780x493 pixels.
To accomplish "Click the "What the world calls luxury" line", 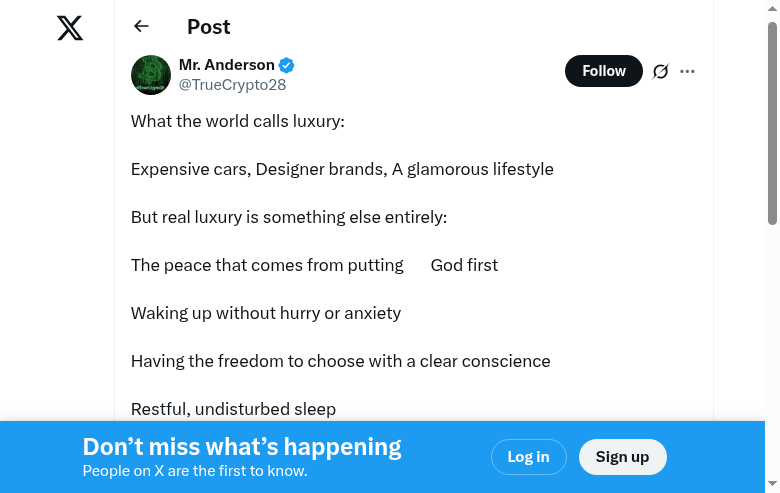I will [237, 121].
